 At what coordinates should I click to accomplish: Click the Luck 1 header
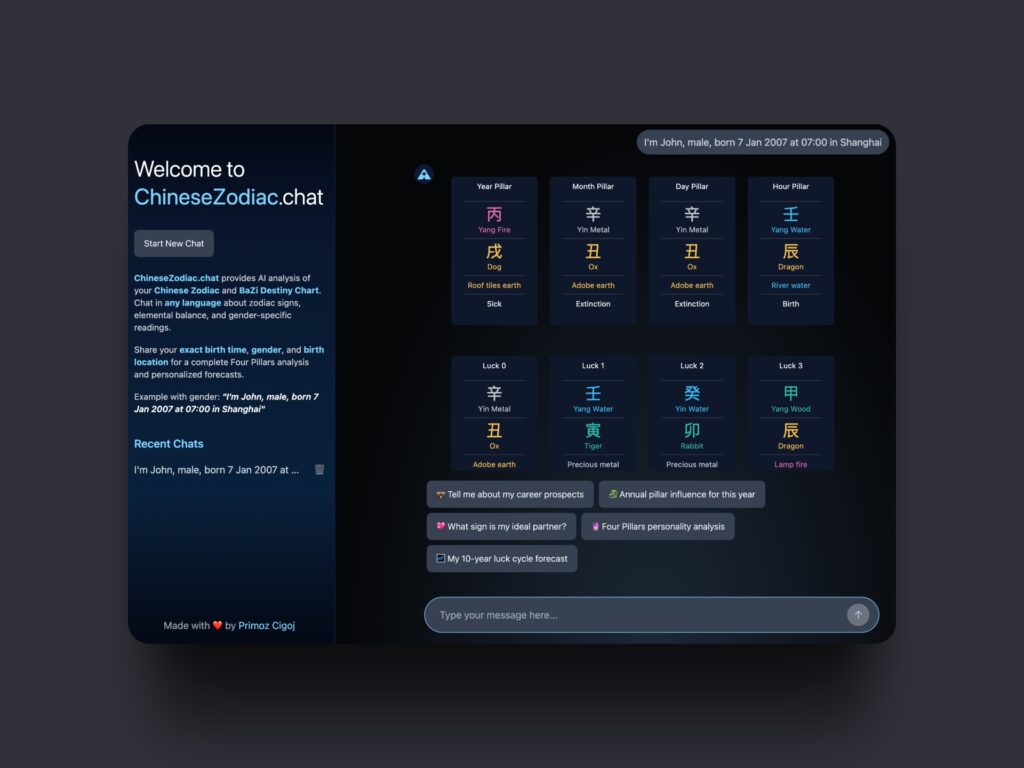pyautogui.click(x=593, y=366)
